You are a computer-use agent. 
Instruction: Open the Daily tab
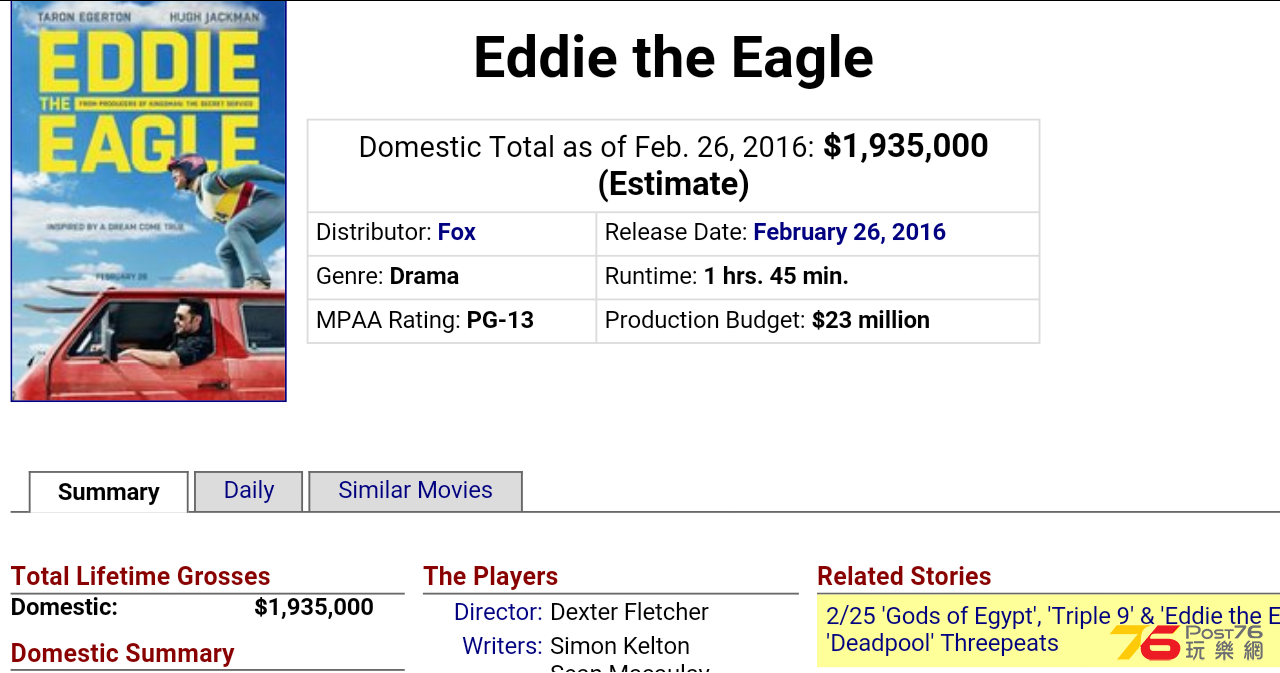pyautogui.click(x=249, y=491)
